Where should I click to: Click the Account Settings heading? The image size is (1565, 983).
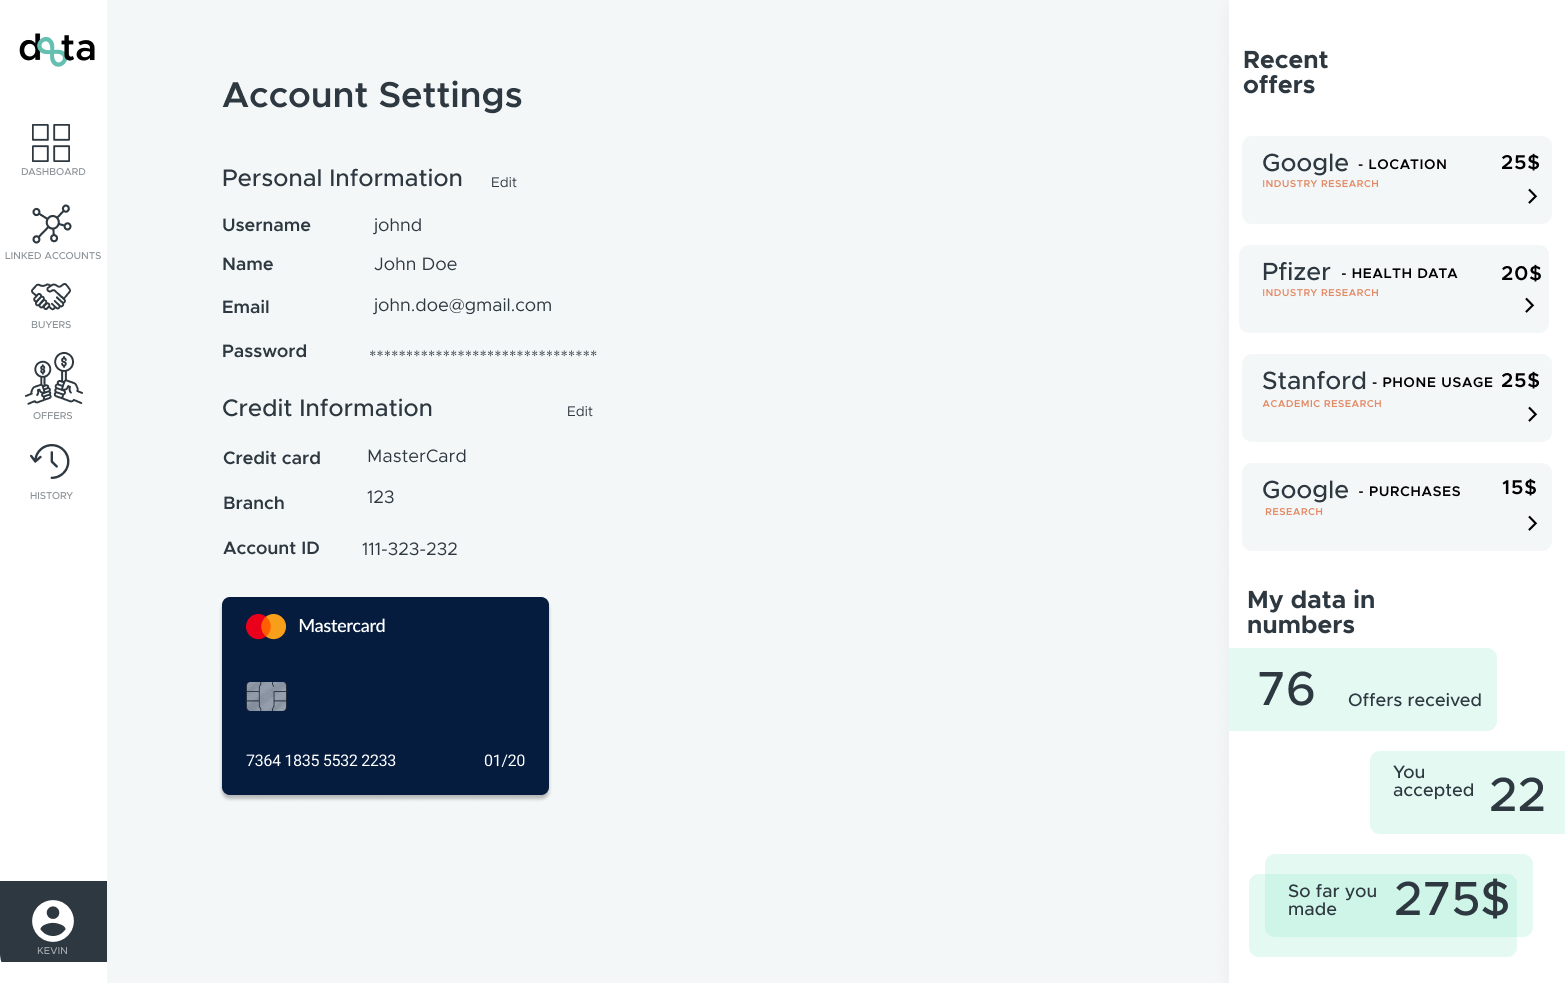[x=372, y=96]
